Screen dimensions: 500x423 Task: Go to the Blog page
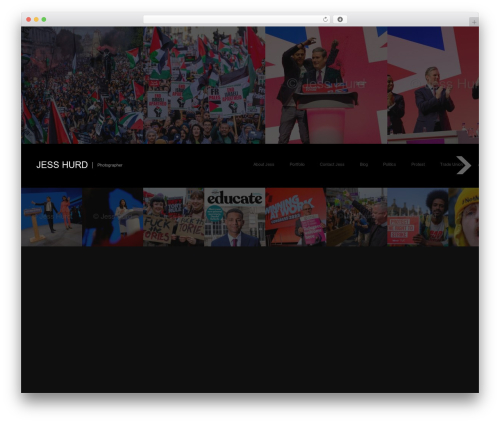coord(364,164)
